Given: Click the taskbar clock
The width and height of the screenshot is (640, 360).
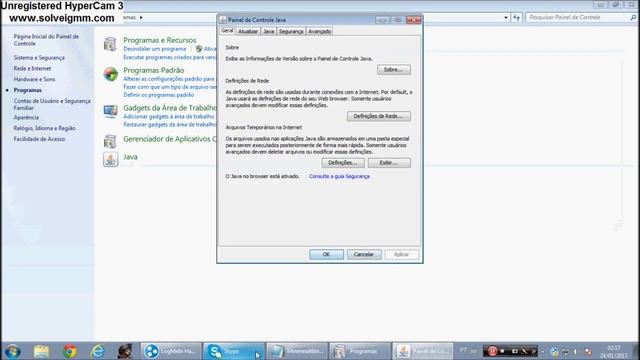Looking at the screenshot, I should (x=614, y=351).
